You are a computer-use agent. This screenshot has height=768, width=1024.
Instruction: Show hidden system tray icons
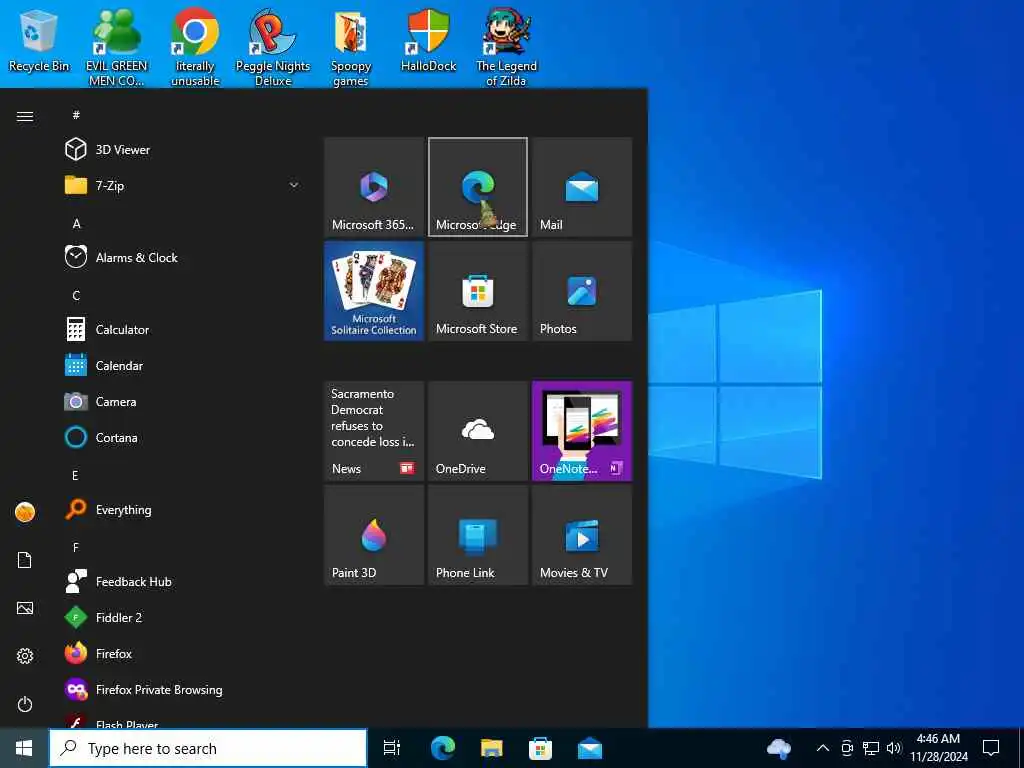823,748
